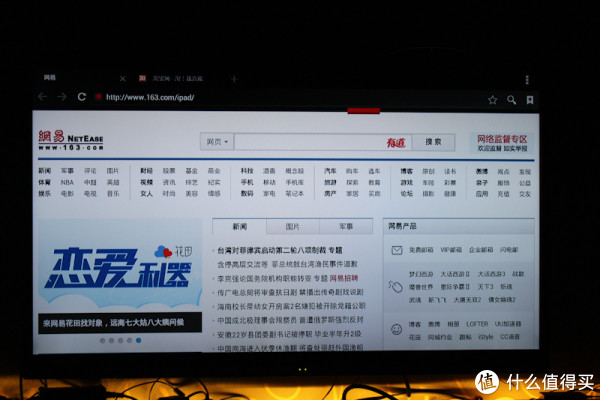600x400 pixels.
Task: Open the UU加速器 link
Action: click(508, 324)
